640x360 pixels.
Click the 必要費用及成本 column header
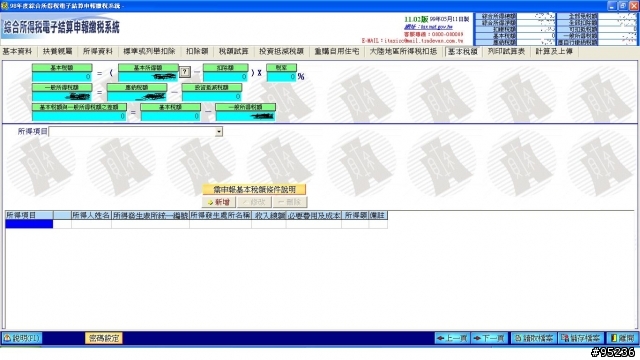(x=314, y=215)
